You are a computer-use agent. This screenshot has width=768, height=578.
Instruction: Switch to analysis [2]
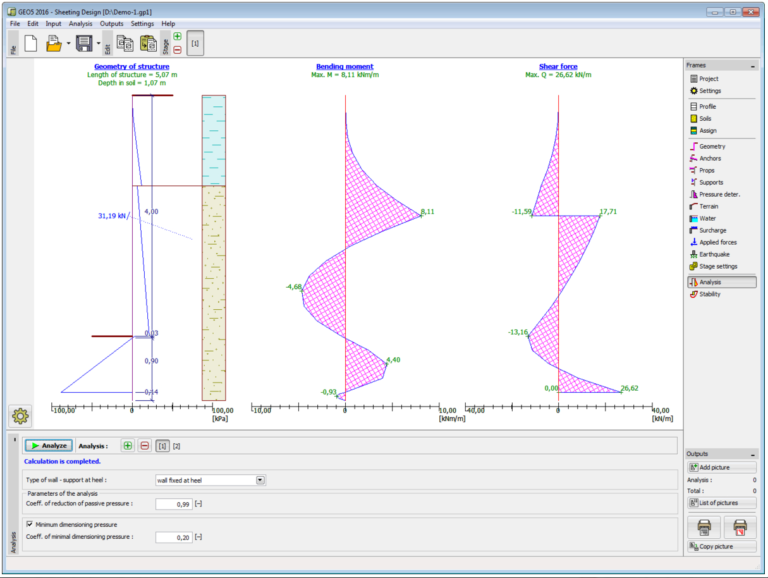[x=177, y=445]
